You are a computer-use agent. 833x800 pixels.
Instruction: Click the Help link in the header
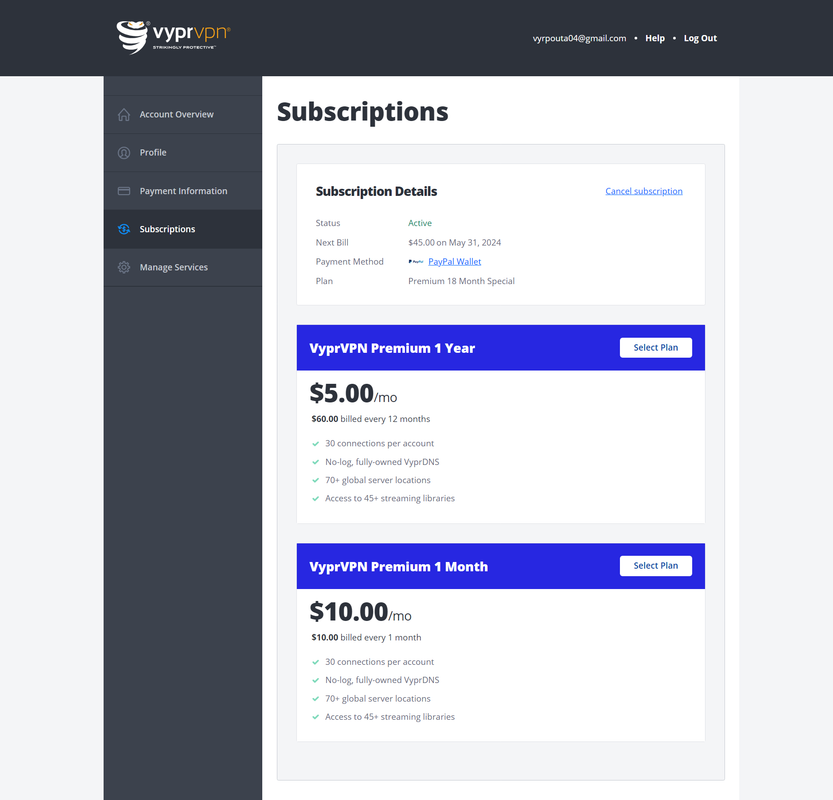pos(655,38)
